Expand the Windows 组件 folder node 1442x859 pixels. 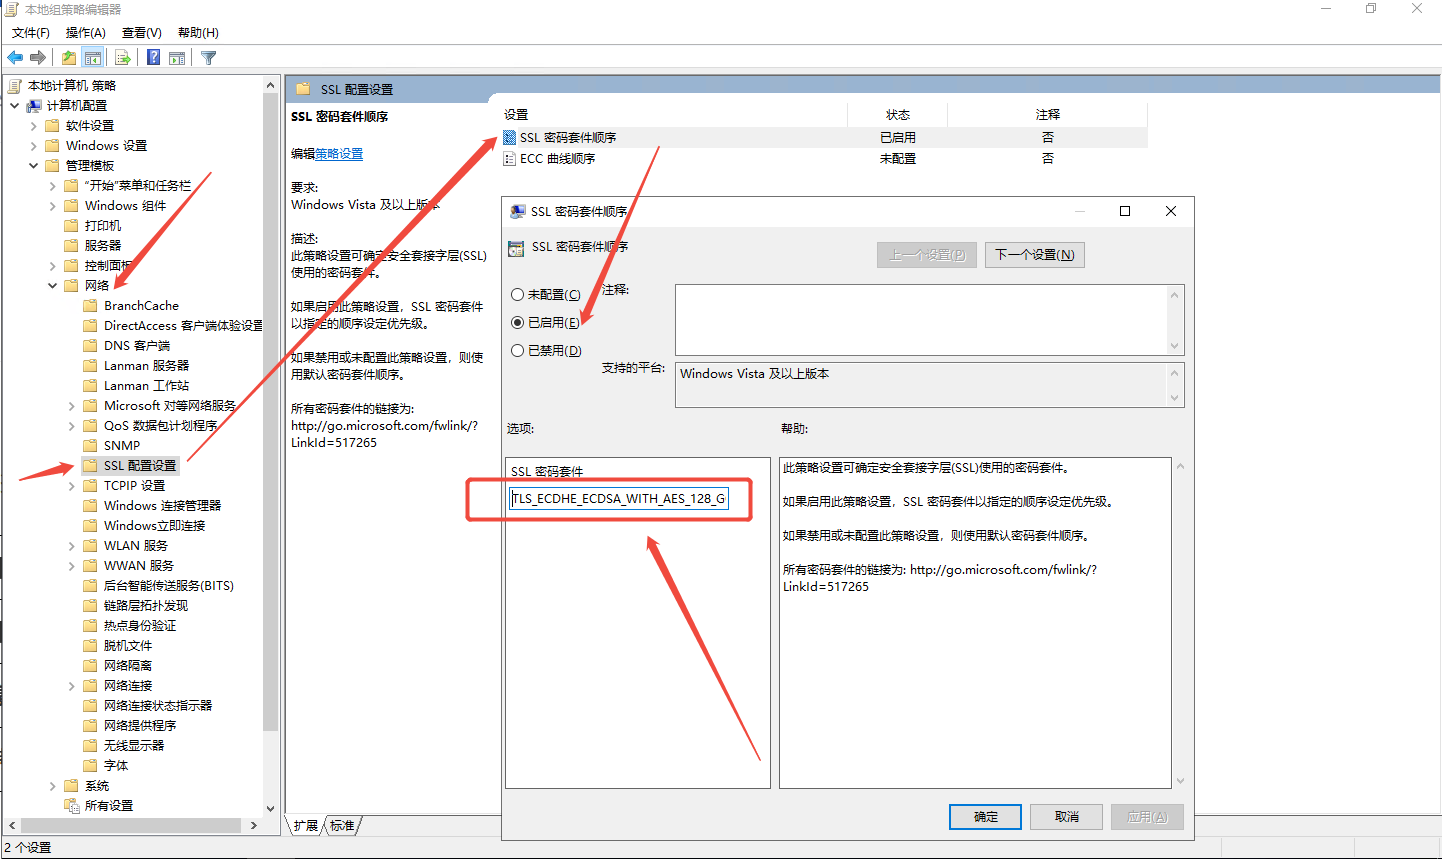click(x=53, y=206)
